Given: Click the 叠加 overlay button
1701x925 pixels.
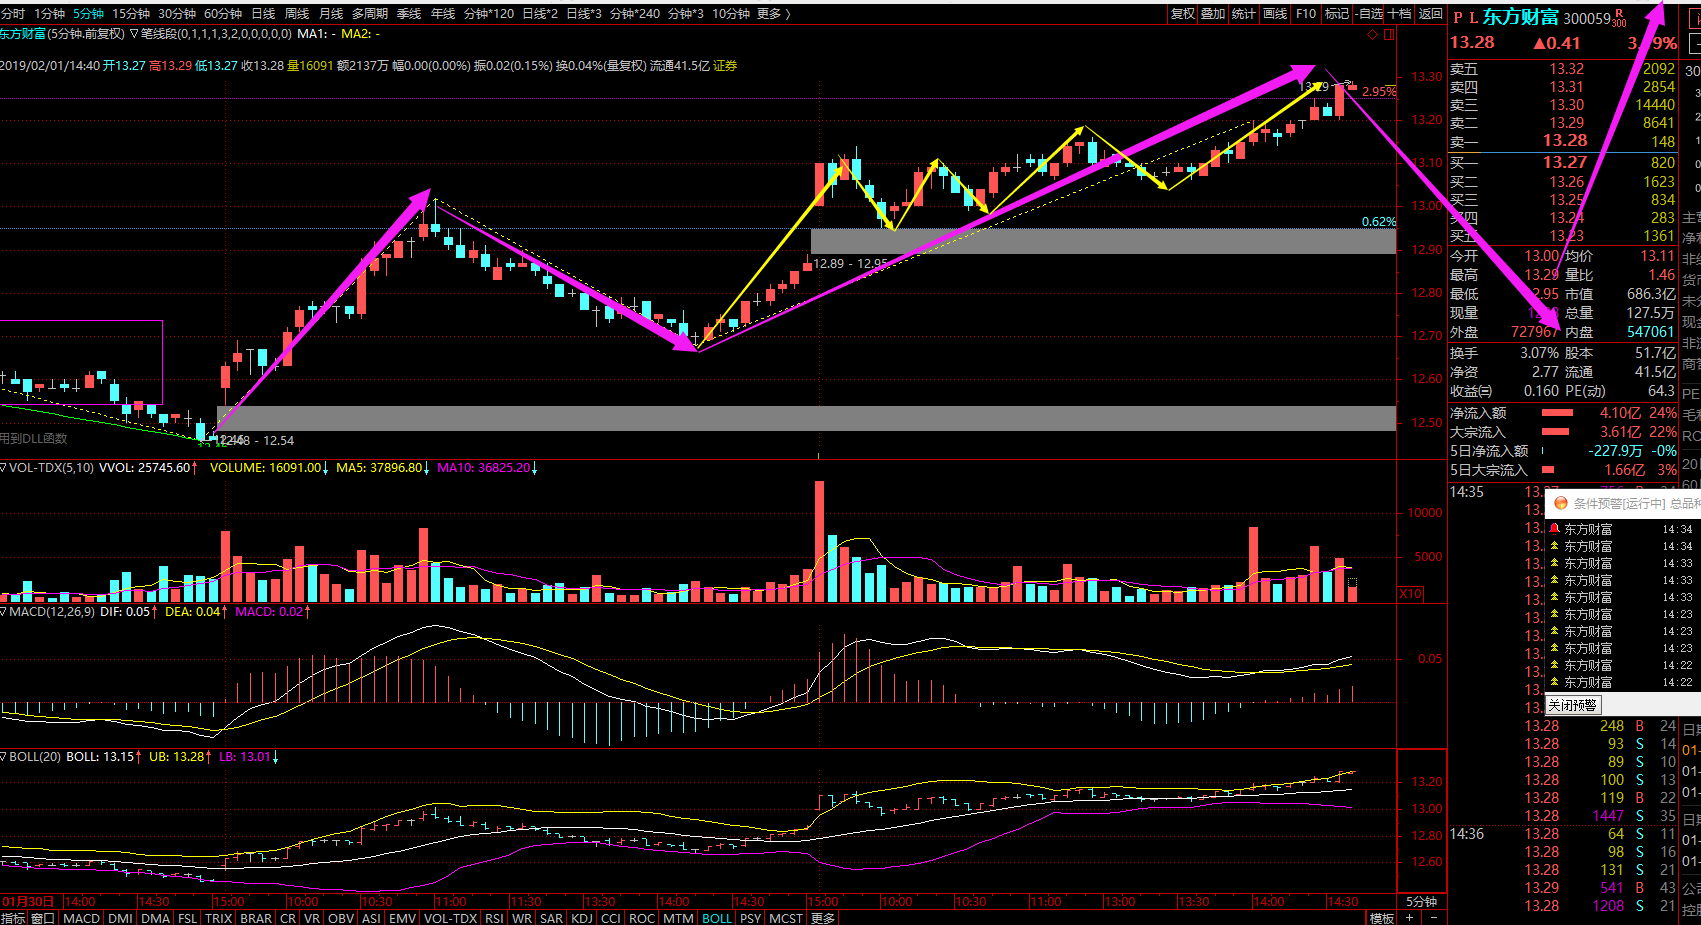Looking at the screenshot, I should [1213, 14].
